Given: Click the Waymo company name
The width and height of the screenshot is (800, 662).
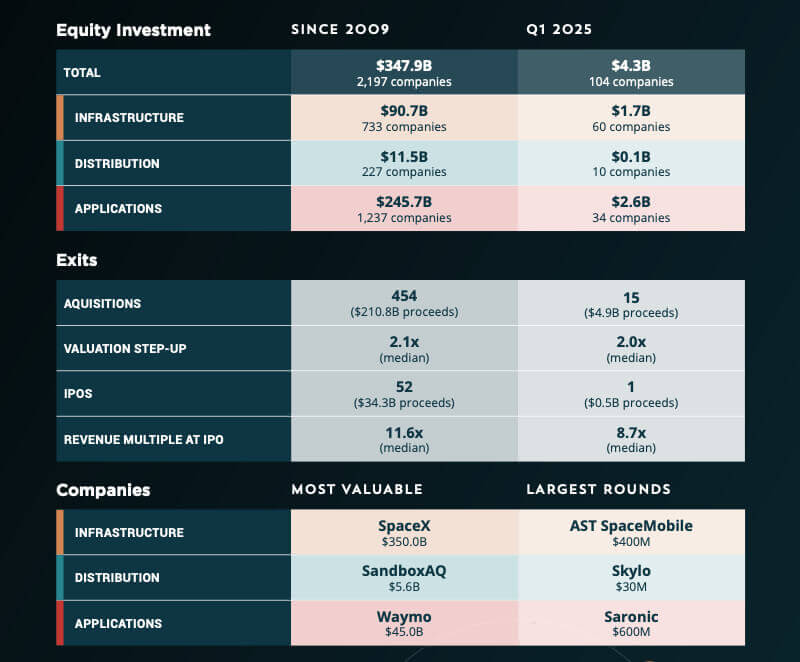Looking at the screenshot, I should (x=404, y=617).
